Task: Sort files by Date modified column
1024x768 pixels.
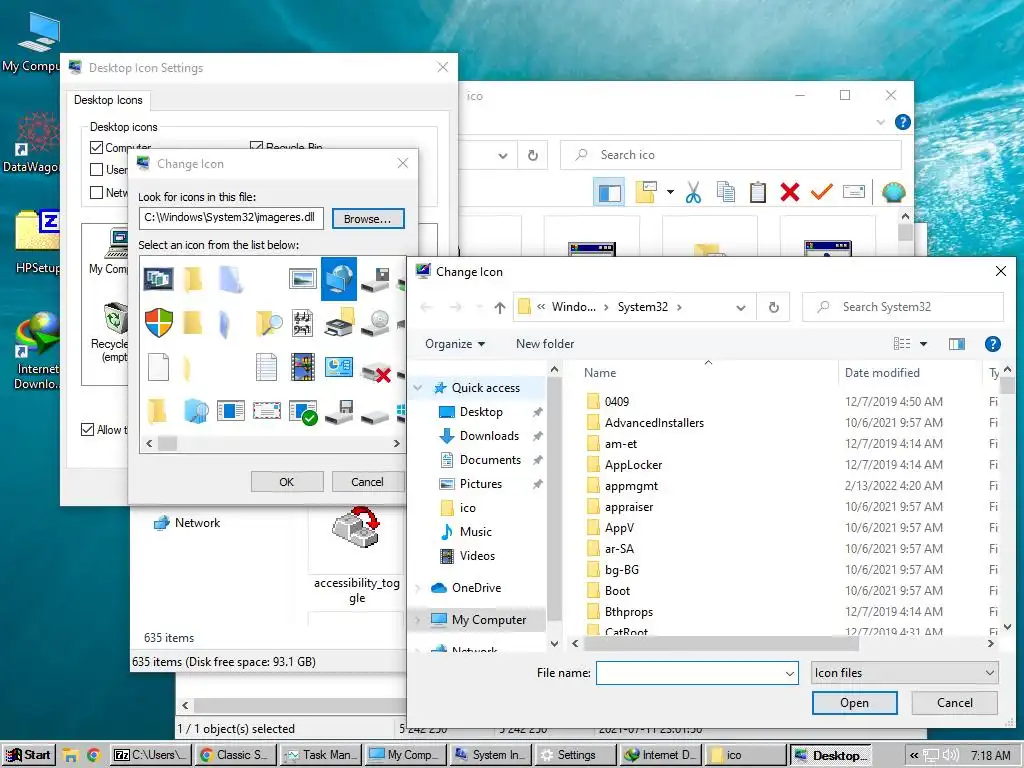Action: (882, 373)
